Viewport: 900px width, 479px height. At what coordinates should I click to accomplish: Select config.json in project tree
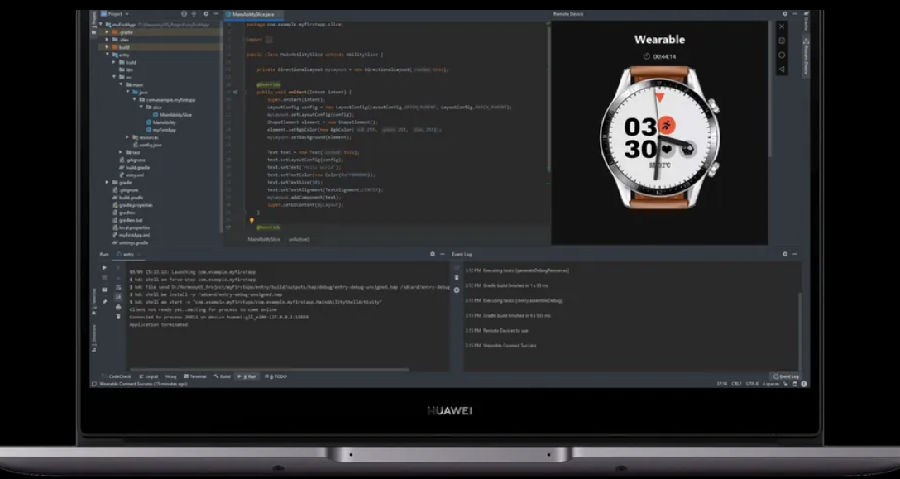[148, 145]
